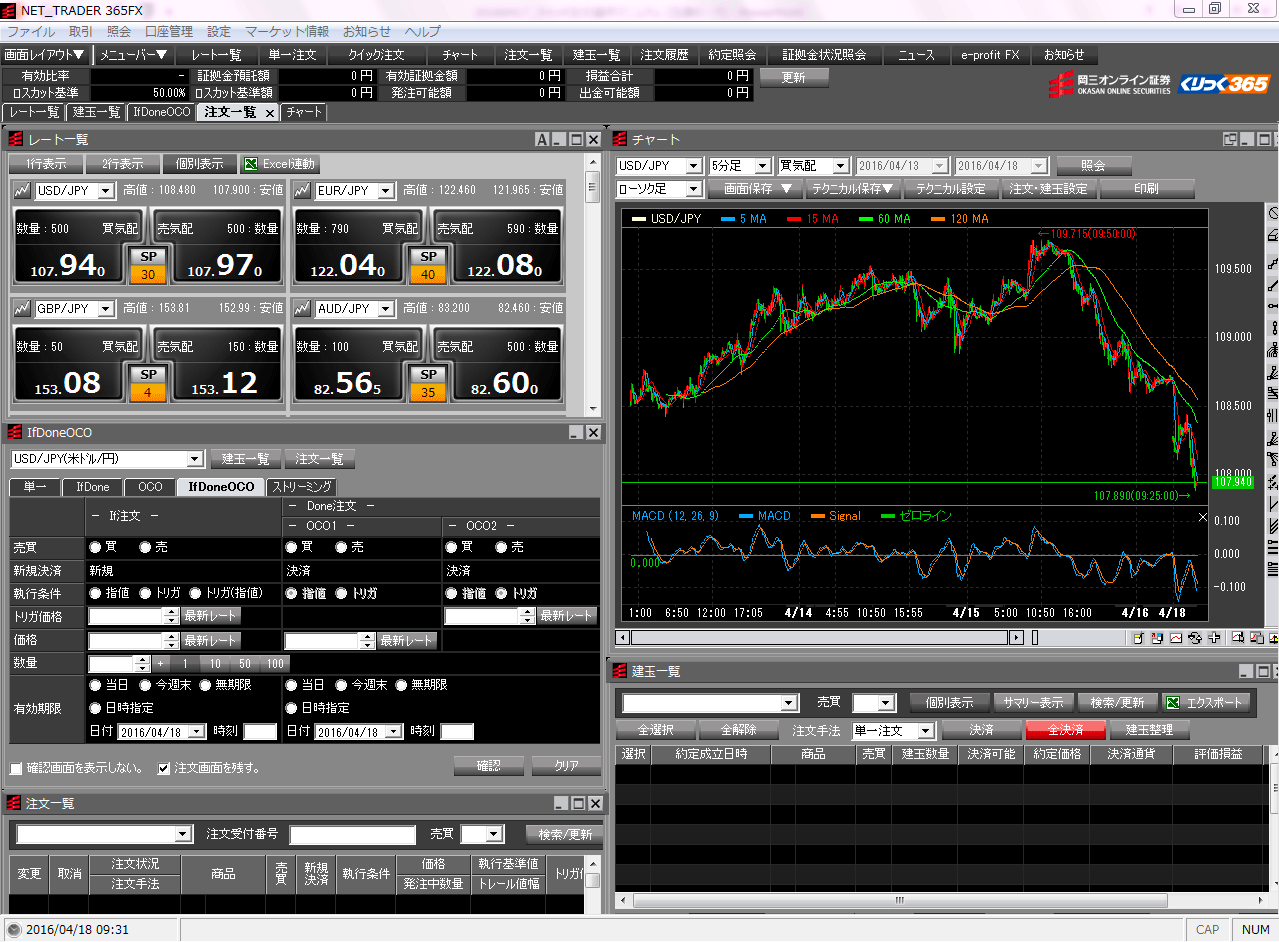Click the chart horizontal scrollbar track

(x=820, y=637)
